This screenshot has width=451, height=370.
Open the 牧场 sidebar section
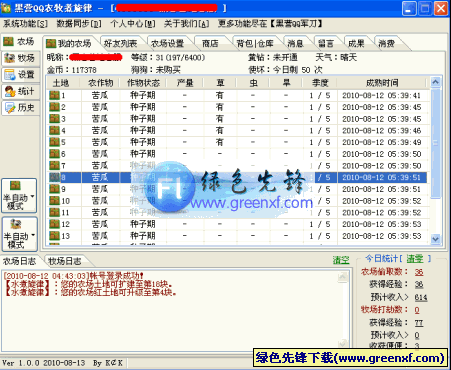(21, 58)
